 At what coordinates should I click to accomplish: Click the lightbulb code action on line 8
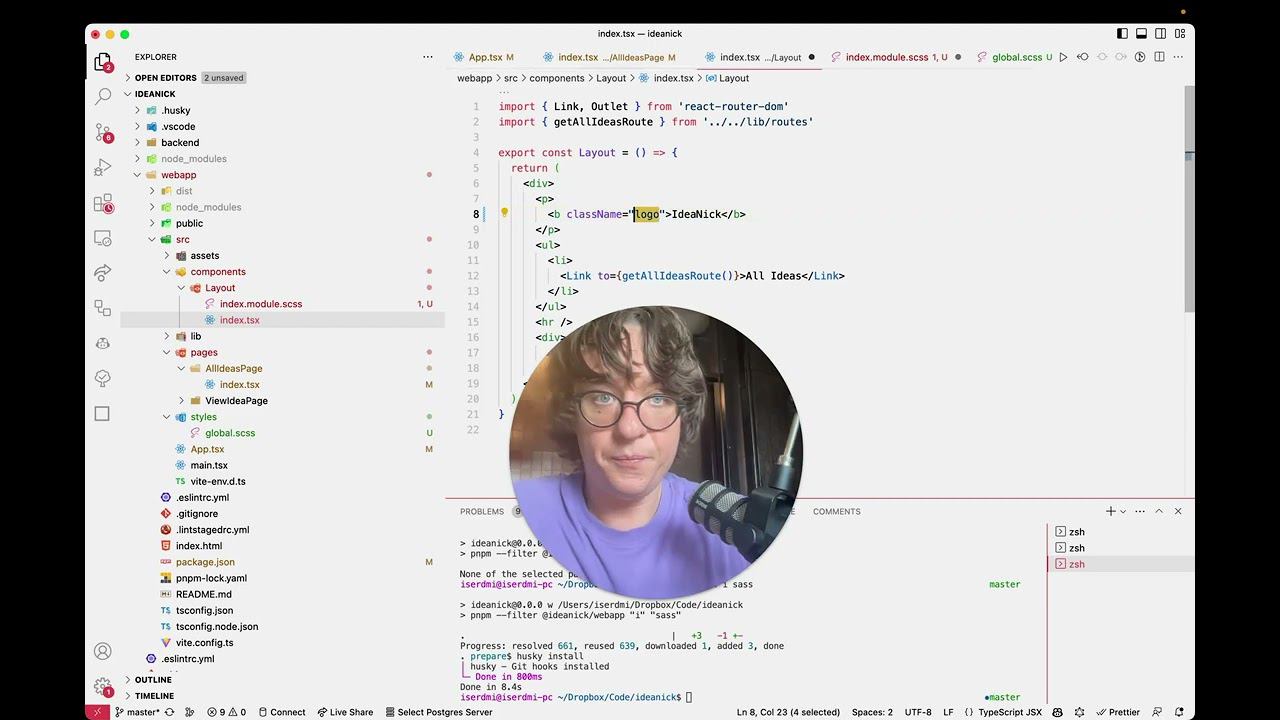[x=504, y=213]
